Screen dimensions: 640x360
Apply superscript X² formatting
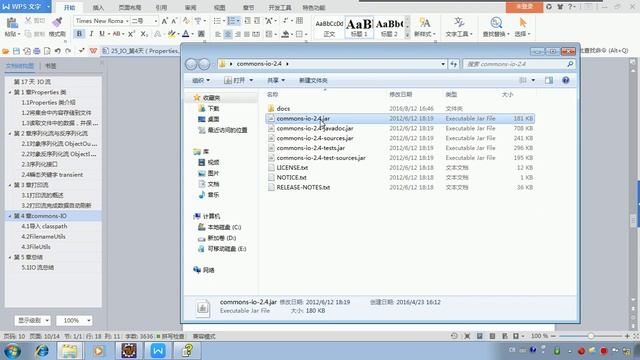click(x=131, y=34)
